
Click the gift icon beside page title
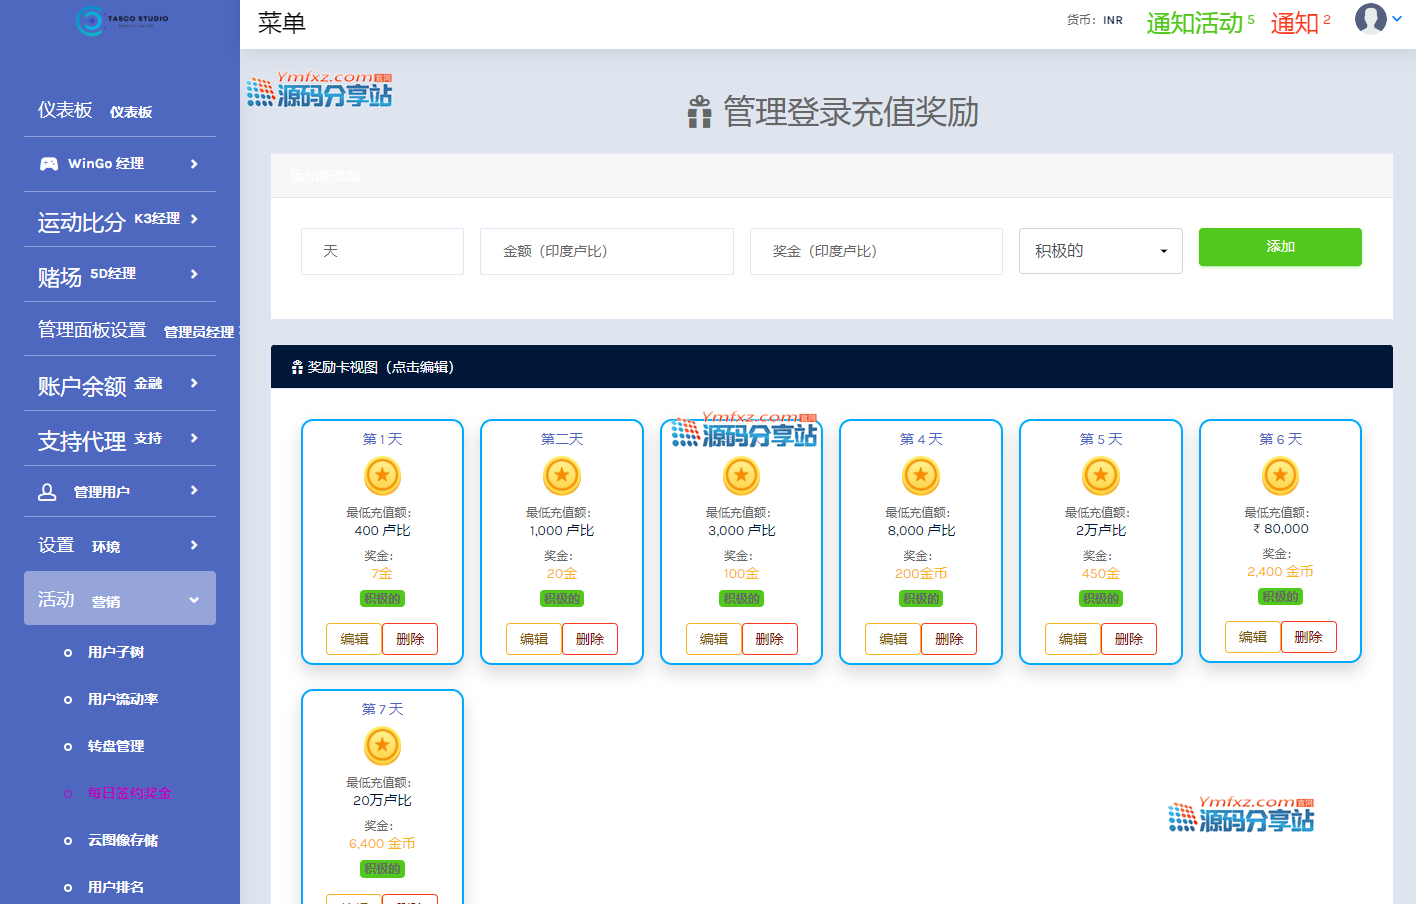pos(699,112)
